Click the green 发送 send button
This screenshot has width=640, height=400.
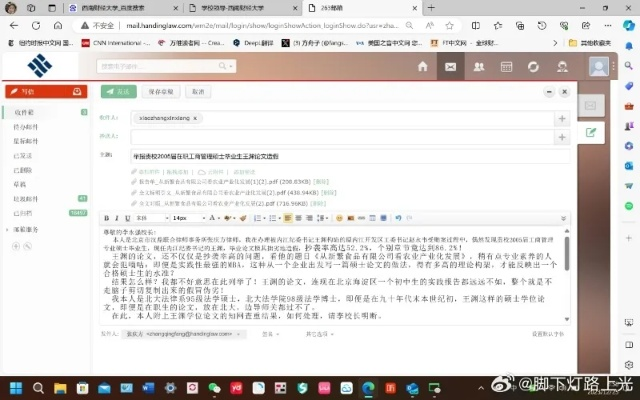pyautogui.click(x=118, y=91)
